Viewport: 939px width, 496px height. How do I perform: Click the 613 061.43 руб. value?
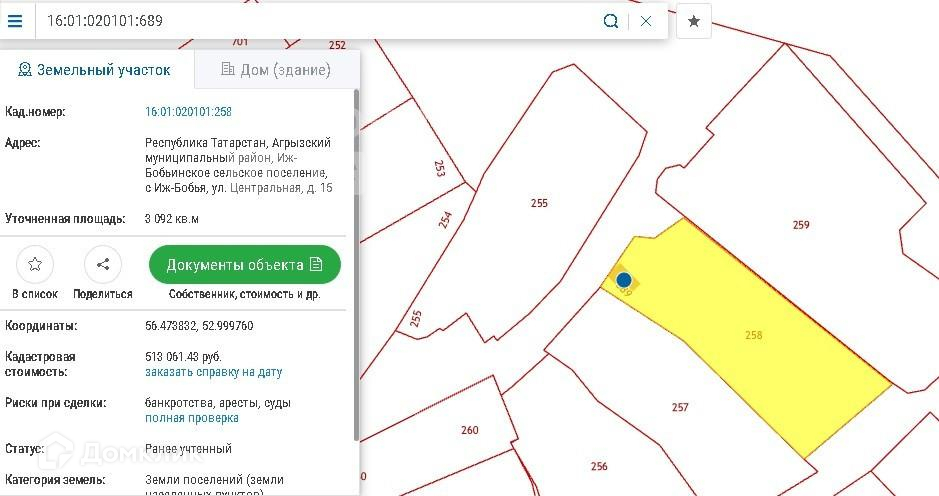183,356
